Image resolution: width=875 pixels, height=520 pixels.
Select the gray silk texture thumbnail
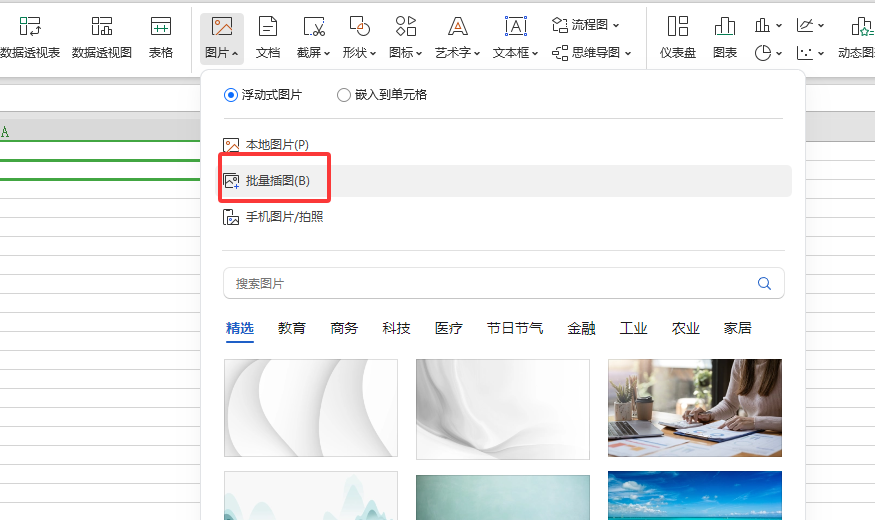point(503,409)
